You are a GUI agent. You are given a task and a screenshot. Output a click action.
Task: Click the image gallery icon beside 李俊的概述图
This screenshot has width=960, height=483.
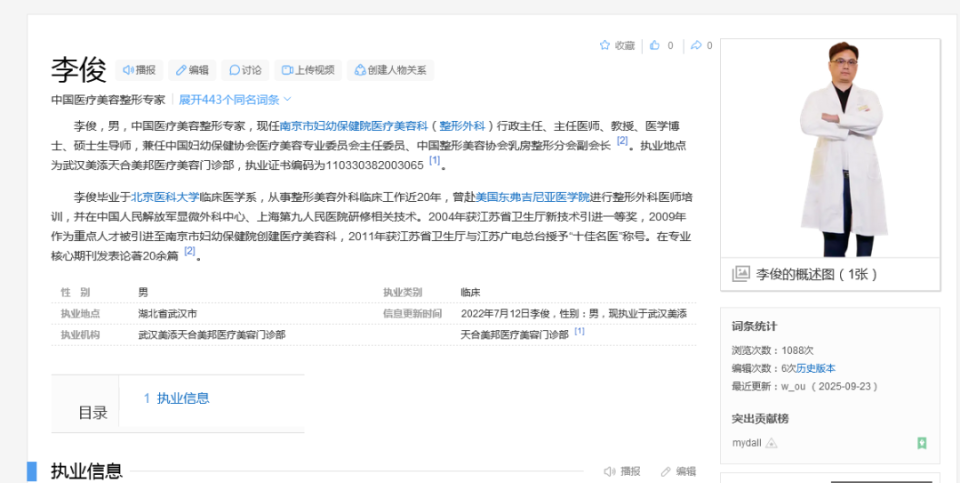pos(741,274)
